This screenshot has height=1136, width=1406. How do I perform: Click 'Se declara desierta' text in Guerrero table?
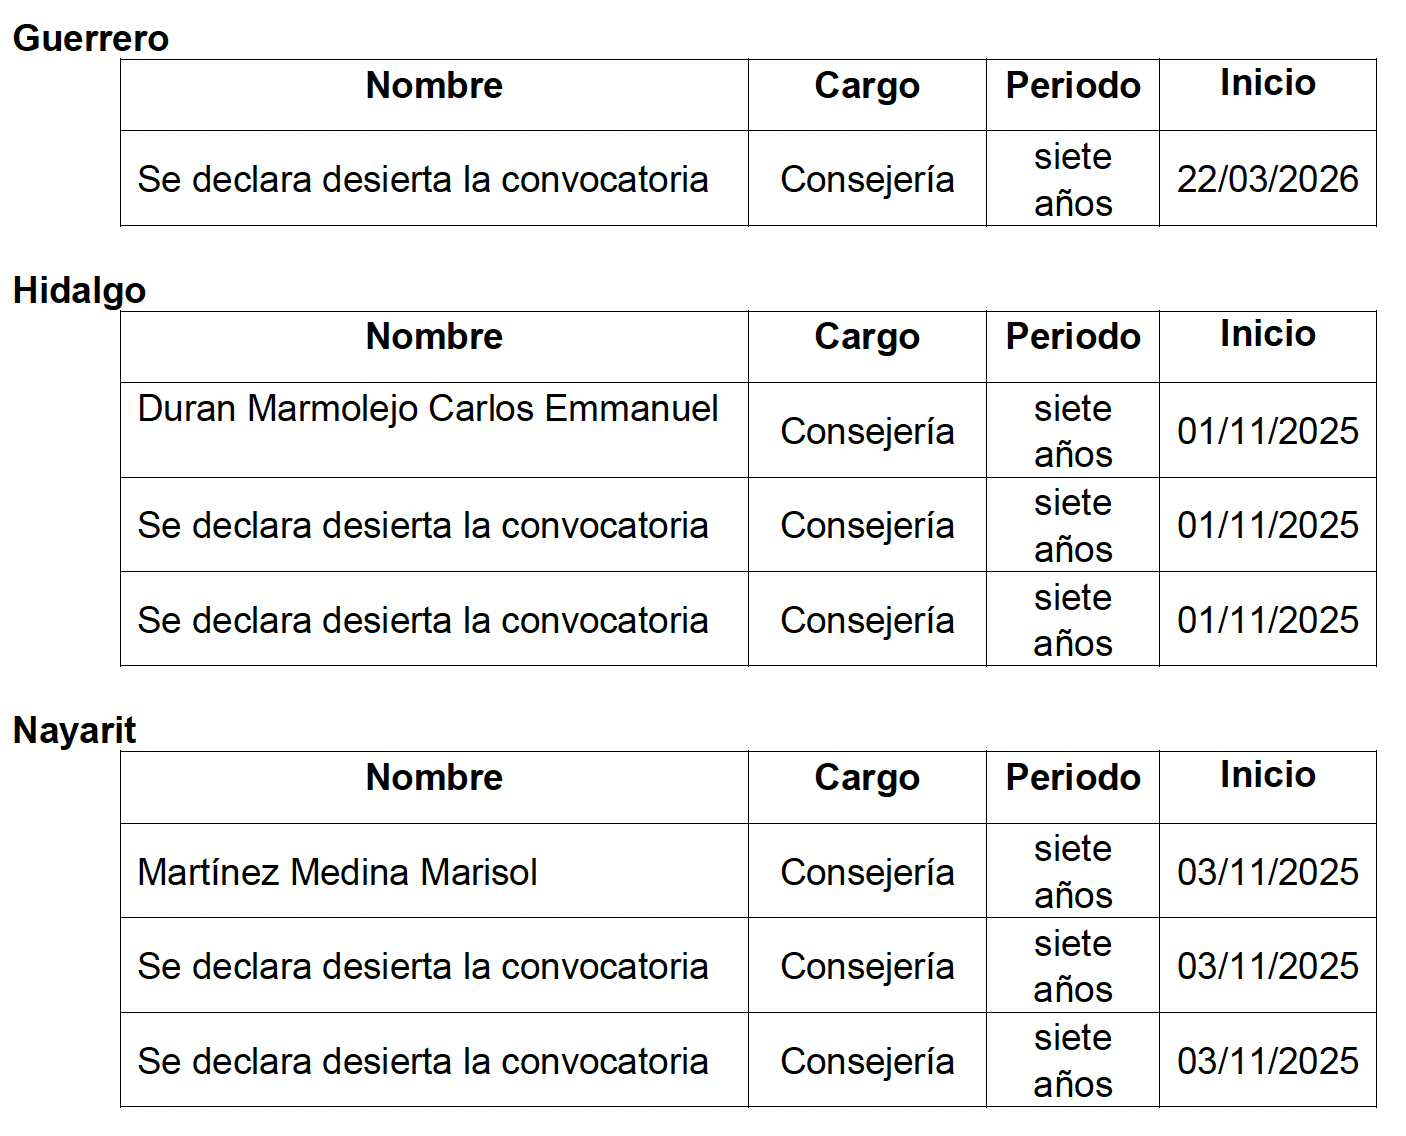(x=423, y=179)
